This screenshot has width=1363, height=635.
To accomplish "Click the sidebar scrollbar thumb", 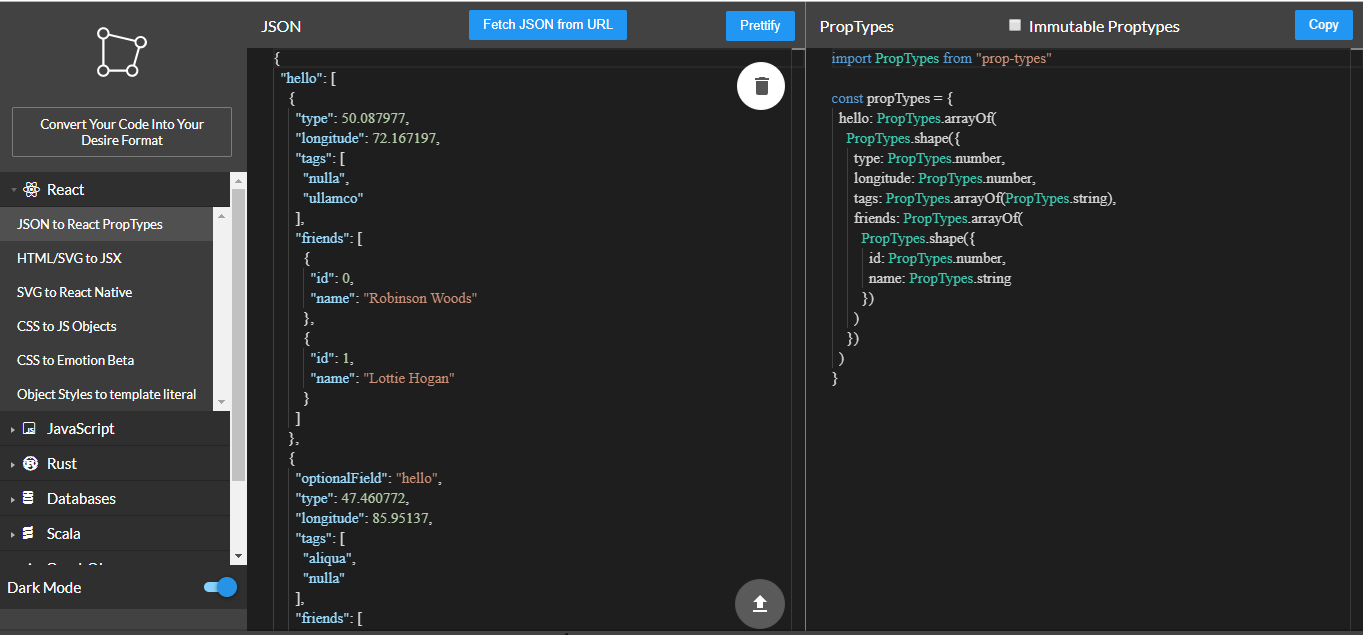I will click(238, 335).
